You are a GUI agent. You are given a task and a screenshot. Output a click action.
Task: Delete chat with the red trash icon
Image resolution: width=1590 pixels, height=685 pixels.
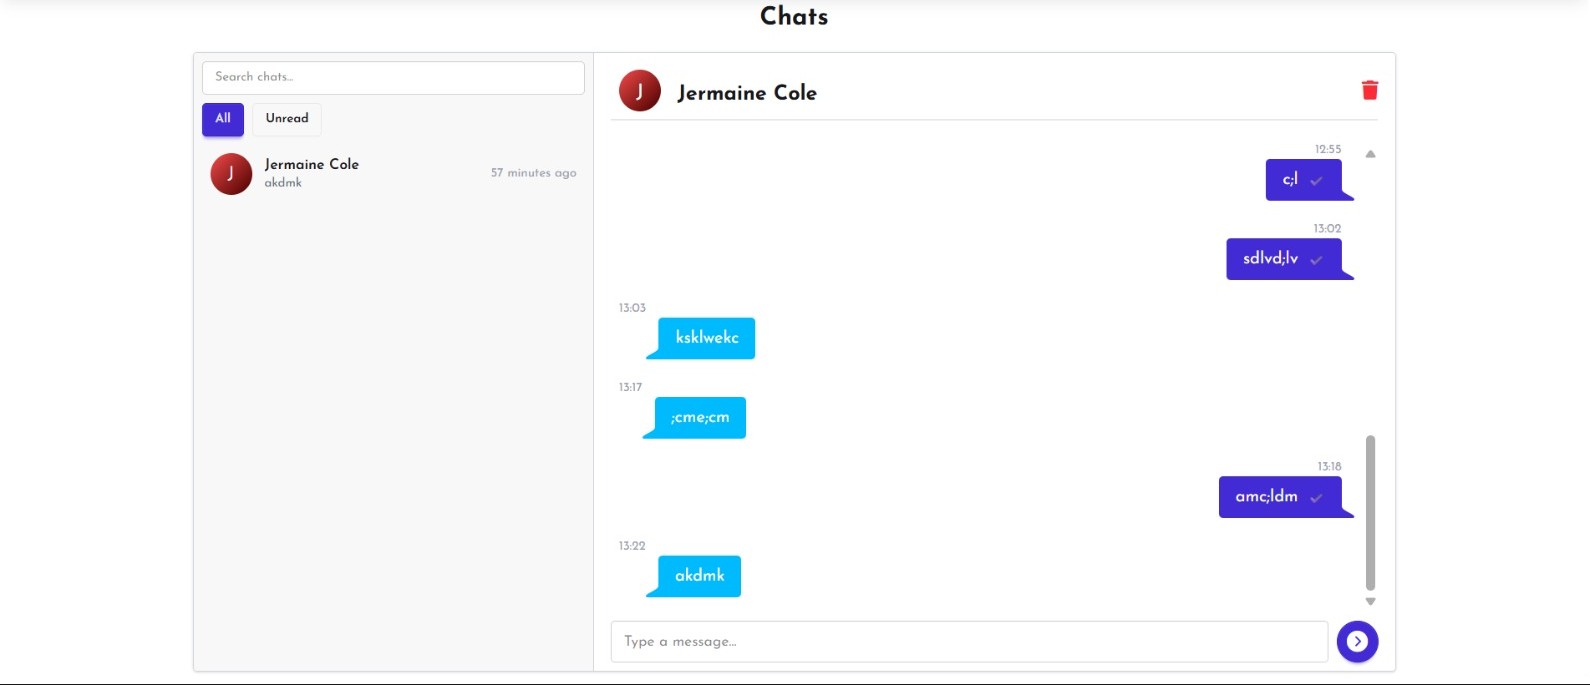click(x=1370, y=90)
